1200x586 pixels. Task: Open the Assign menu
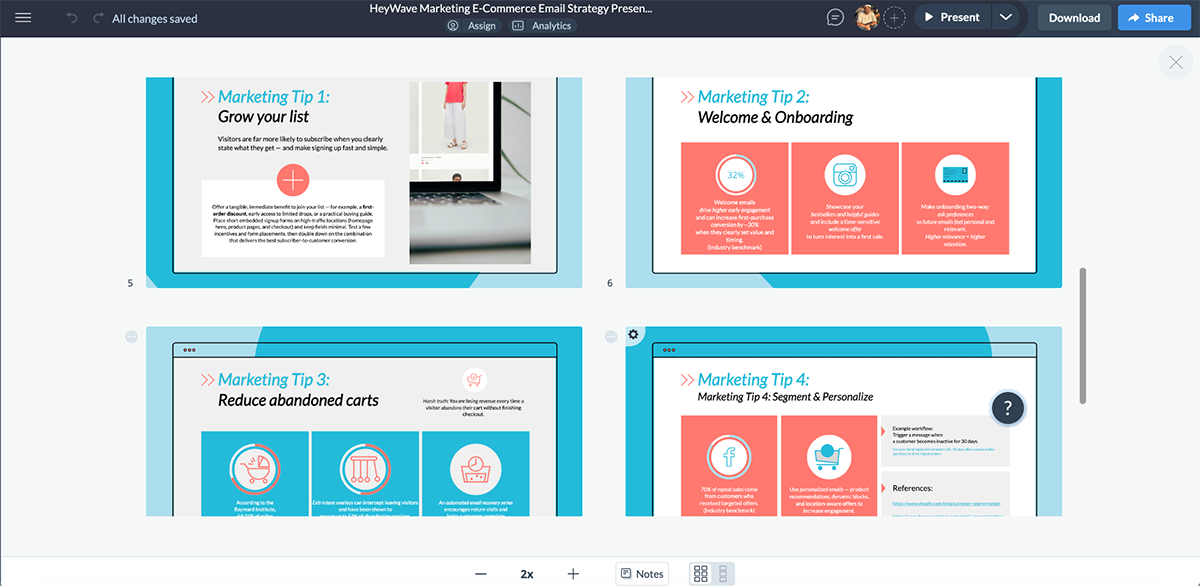point(473,25)
